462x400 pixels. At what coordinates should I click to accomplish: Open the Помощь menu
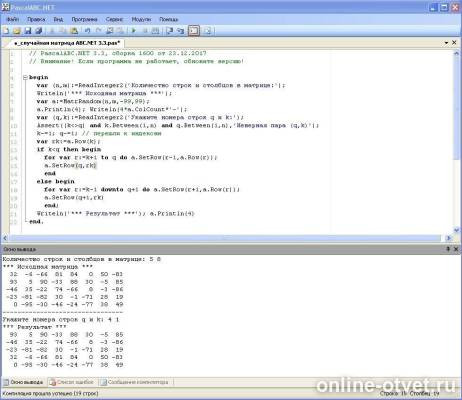point(168,19)
